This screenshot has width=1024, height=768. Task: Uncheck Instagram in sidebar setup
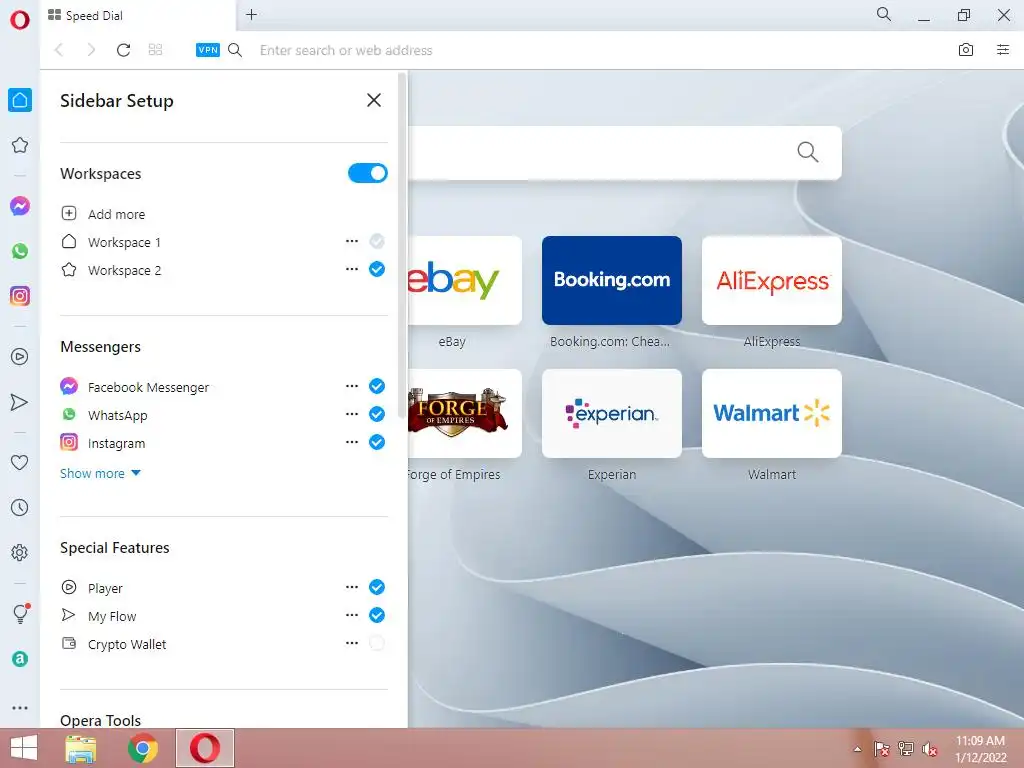tap(377, 442)
